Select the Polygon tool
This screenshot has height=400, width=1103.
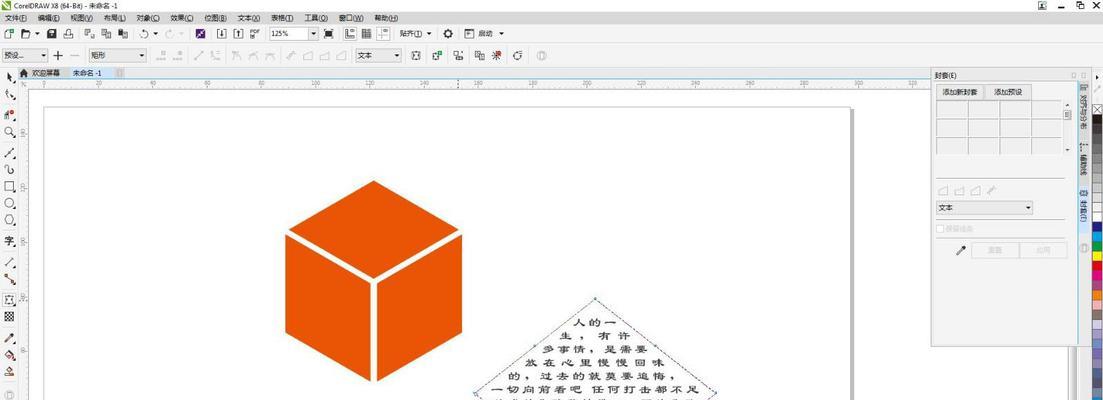(x=9, y=220)
